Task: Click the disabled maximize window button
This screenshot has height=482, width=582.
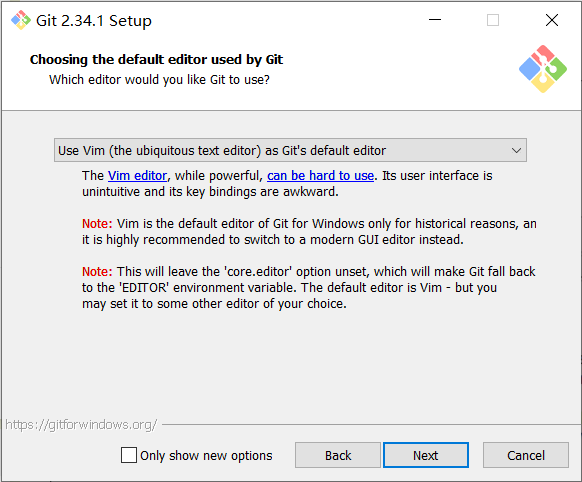Action: point(493,20)
